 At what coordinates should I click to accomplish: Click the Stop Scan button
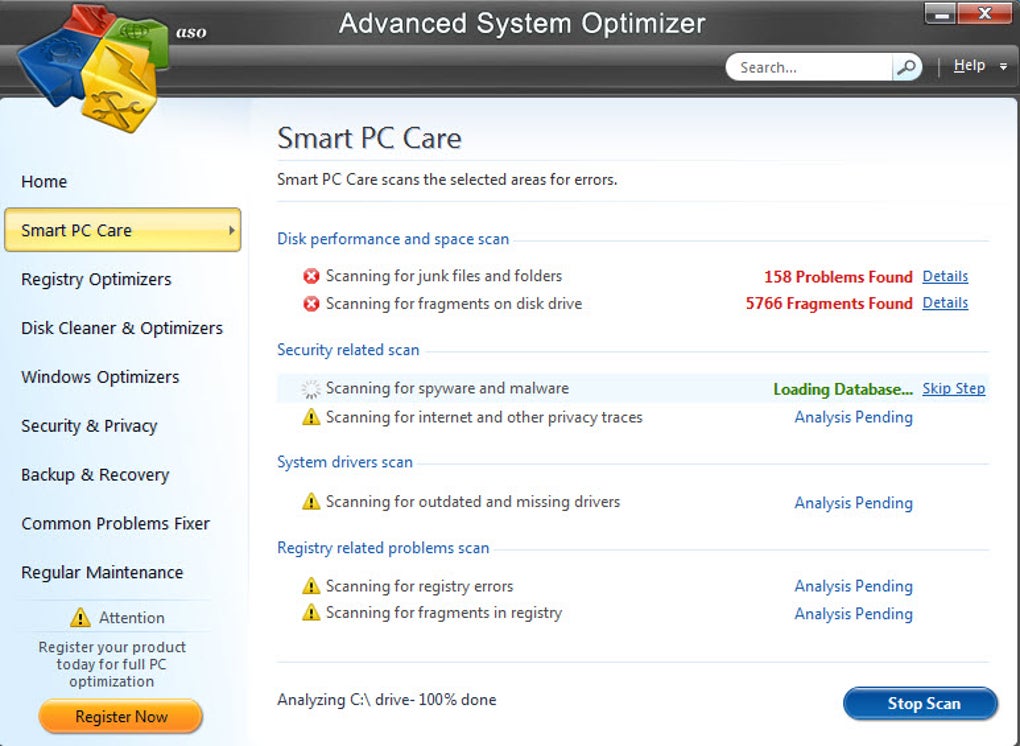coord(920,703)
